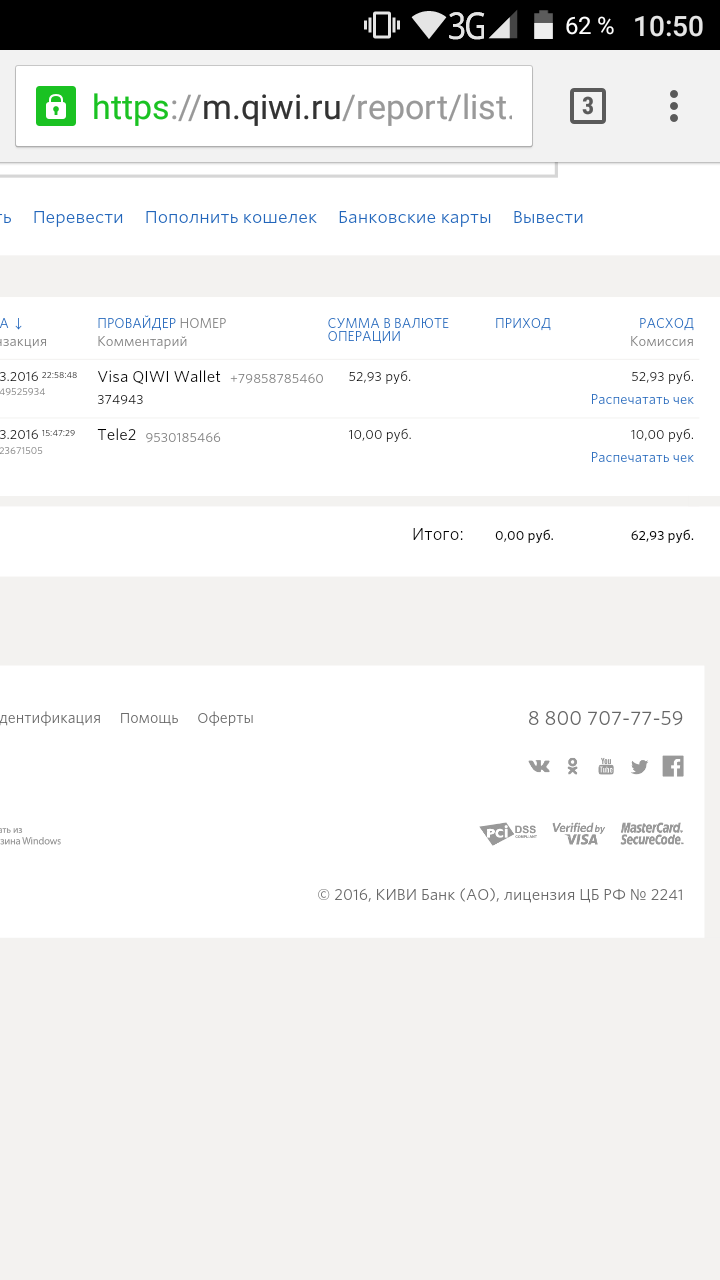The height and width of the screenshot is (1280, 720).
Task: Select the timestamp 22:58:48
Action: pos(59,375)
